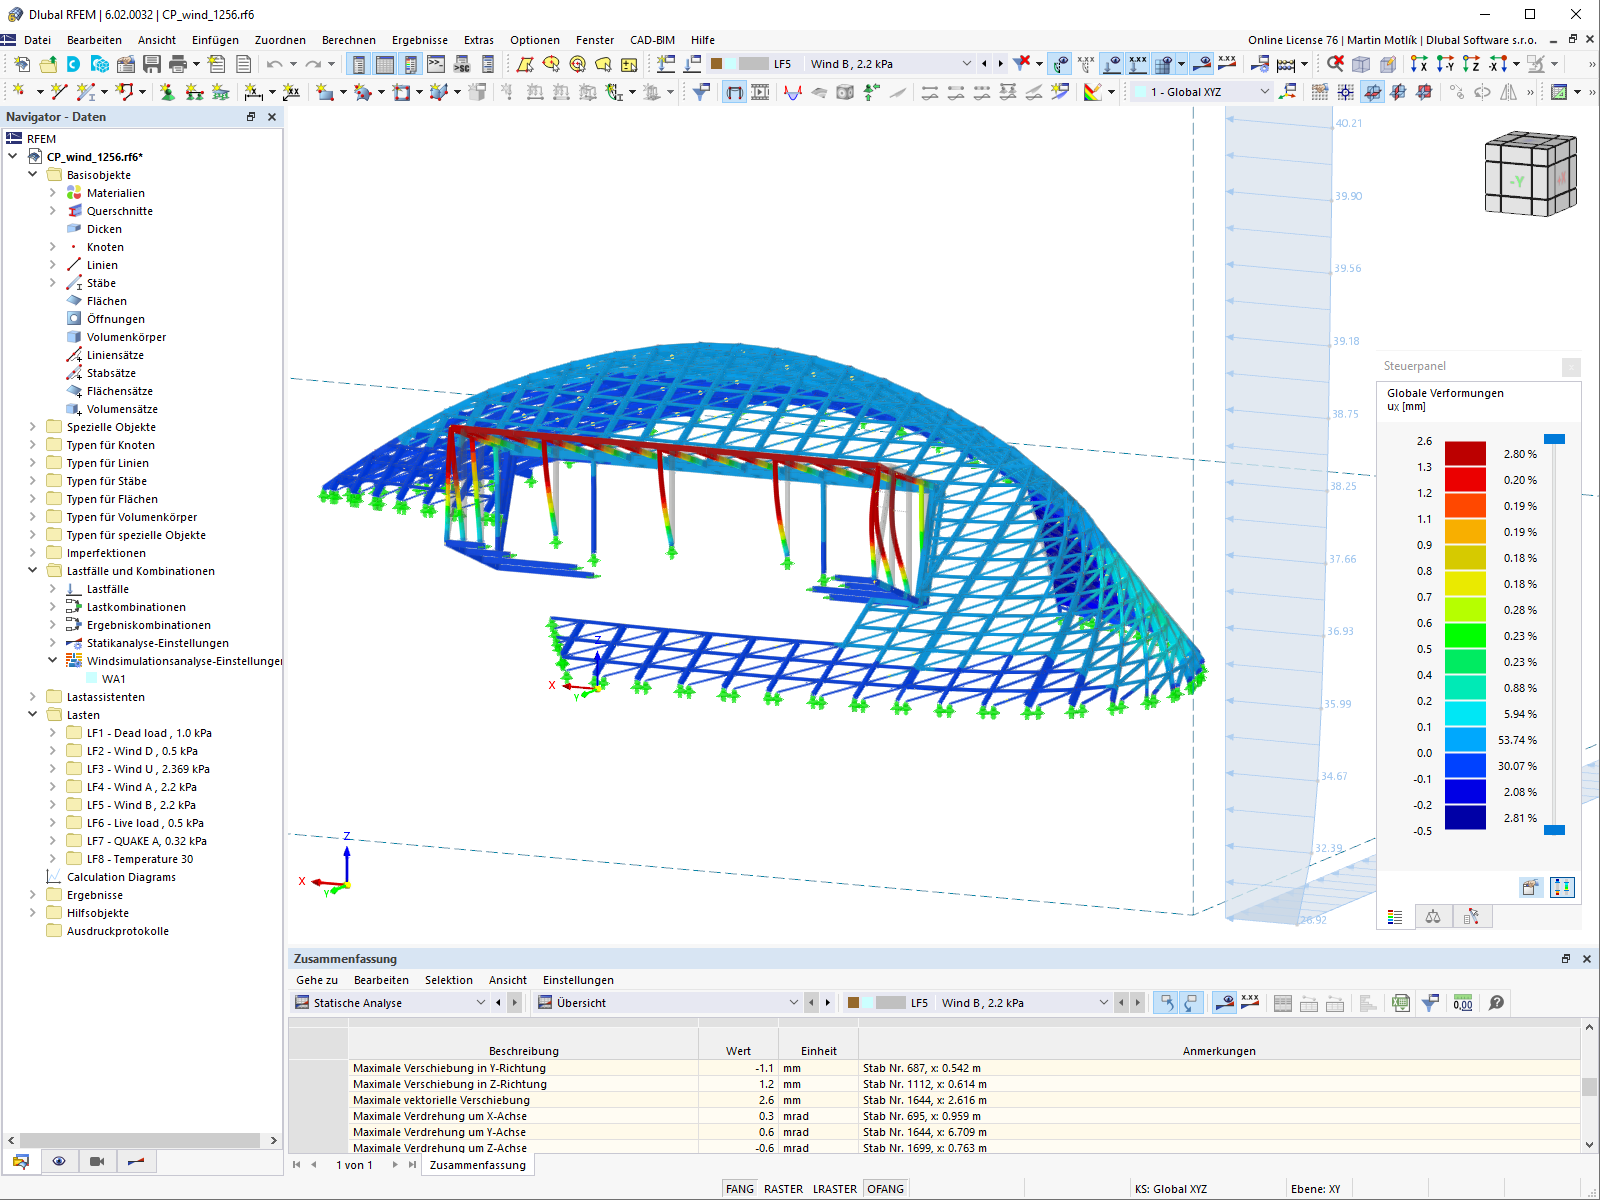Click Einstellungen in the summary panel
This screenshot has width=1600, height=1200.
pyautogui.click(x=578, y=980)
